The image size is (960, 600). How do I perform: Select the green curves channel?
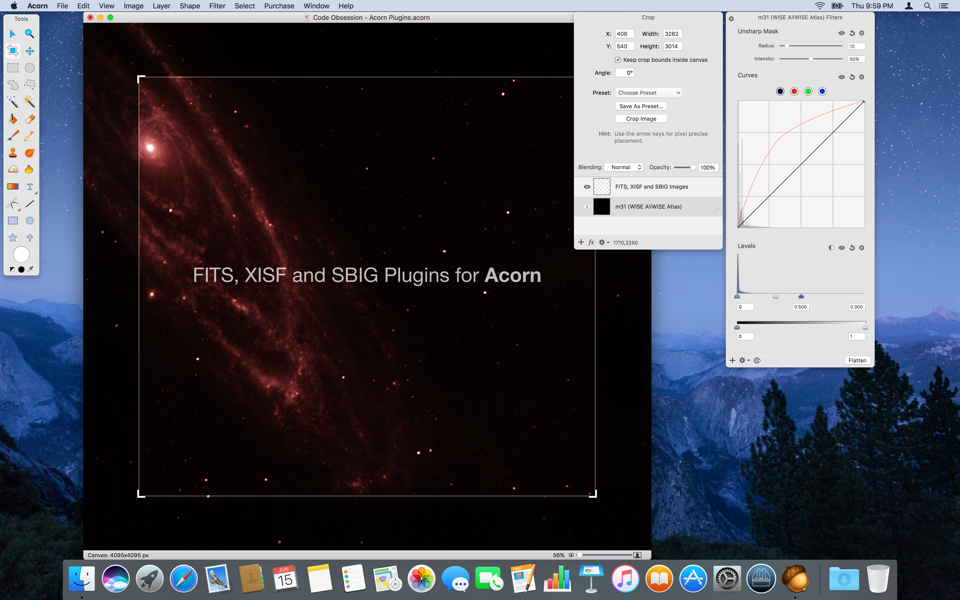tap(808, 91)
